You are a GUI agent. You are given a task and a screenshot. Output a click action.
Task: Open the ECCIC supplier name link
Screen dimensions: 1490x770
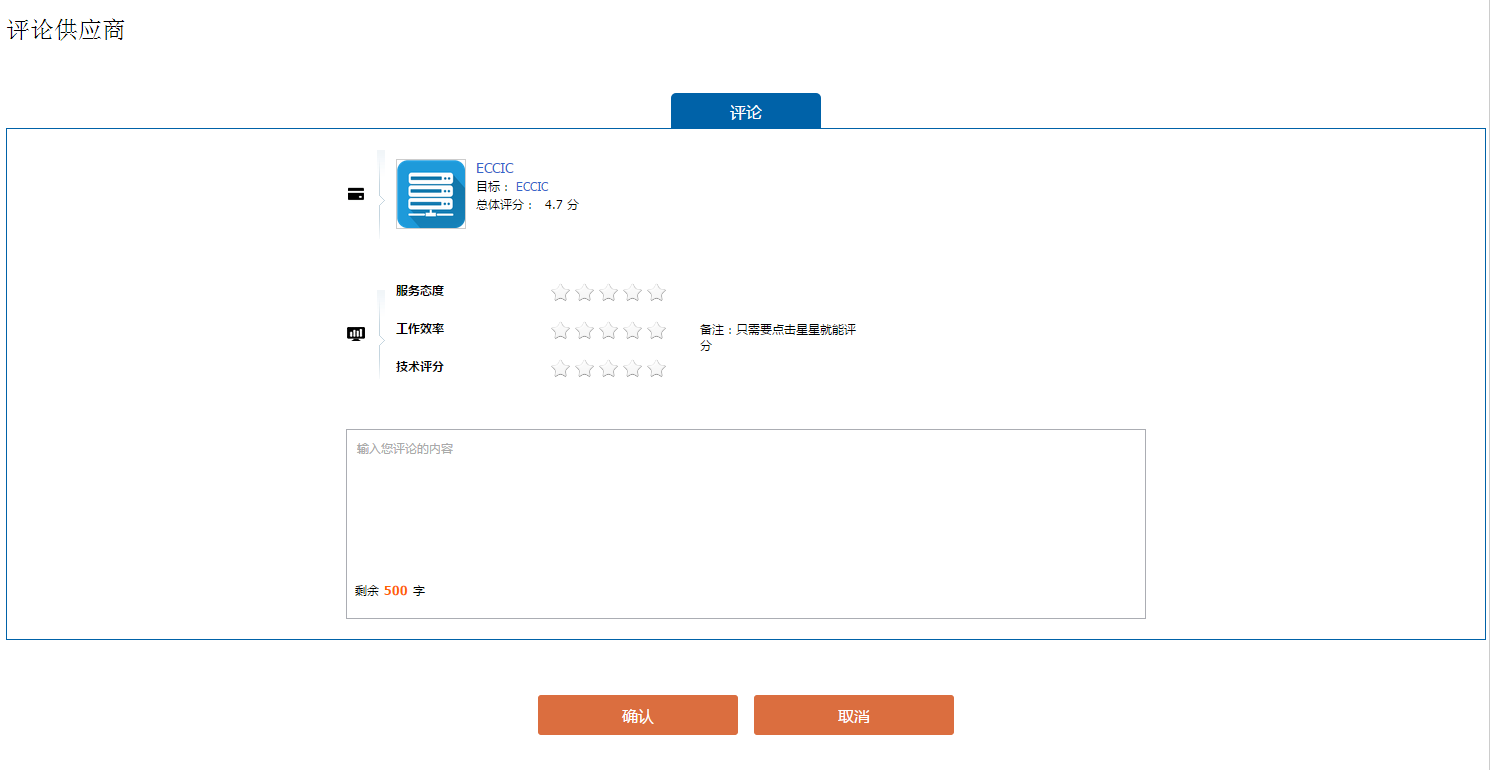pos(494,168)
